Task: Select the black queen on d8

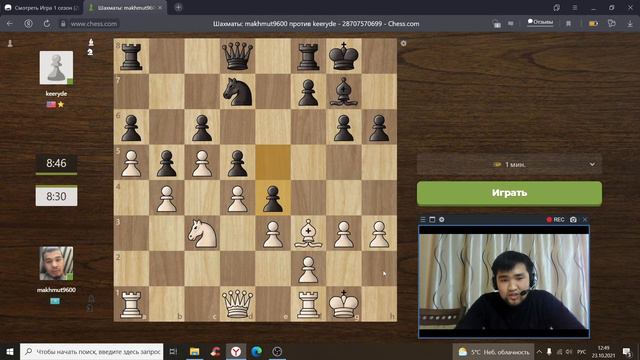Action: tap(237, 56)
